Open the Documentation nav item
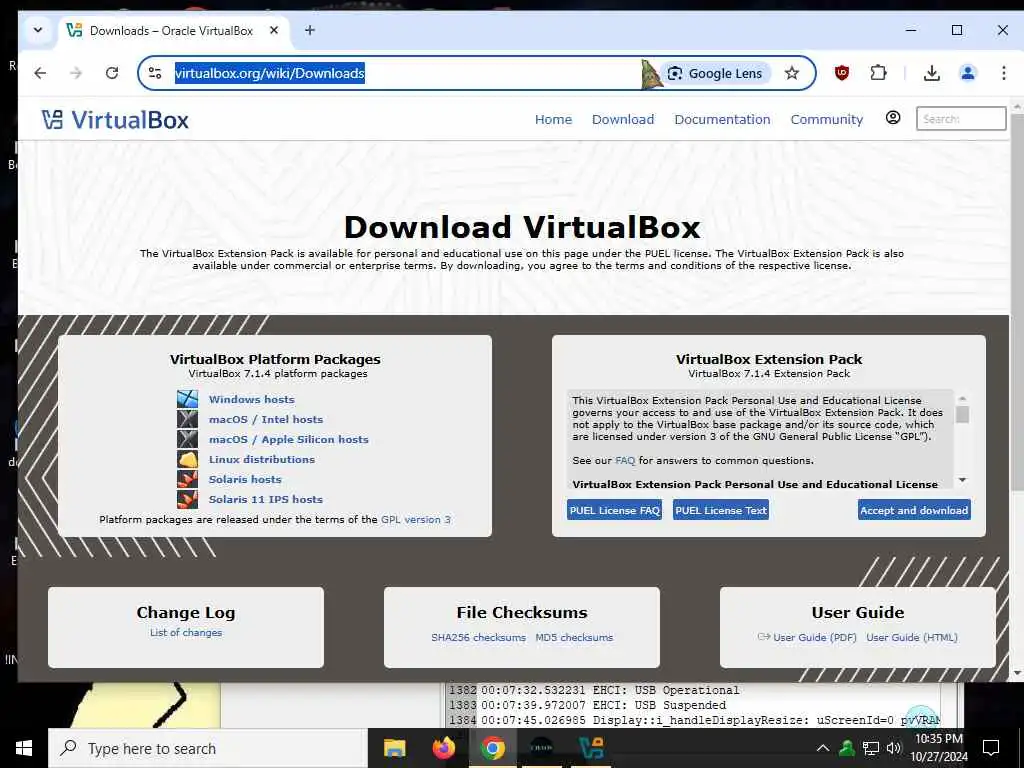The height and width of the screenshot is (768, 1024). coord(722,120)
